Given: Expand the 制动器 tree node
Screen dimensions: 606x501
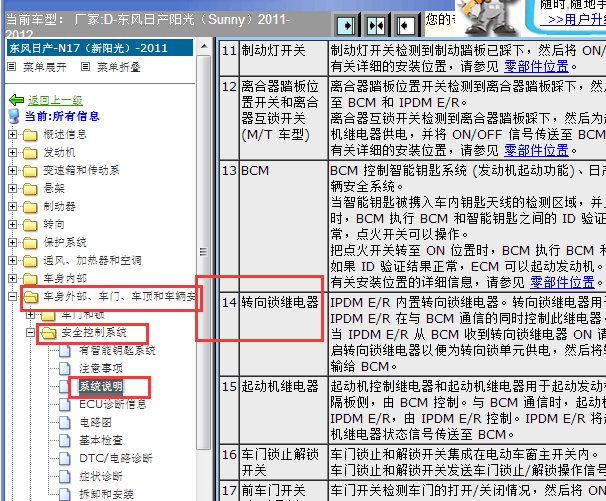Looking at the screenshot, I should tap(12, 206).
